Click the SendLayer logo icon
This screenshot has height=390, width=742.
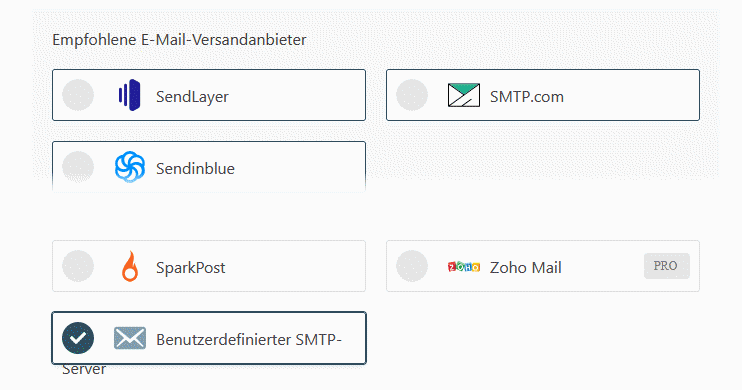130,95
